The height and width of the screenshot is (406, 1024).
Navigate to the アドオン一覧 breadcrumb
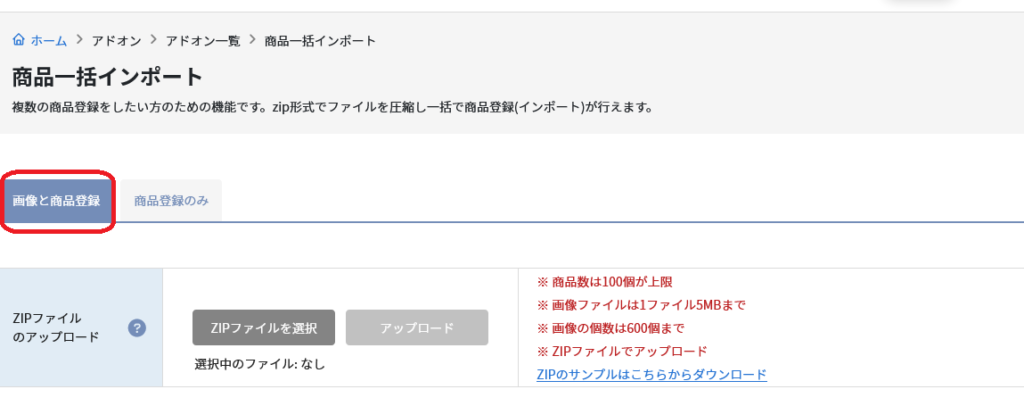[x=203, y=41]
